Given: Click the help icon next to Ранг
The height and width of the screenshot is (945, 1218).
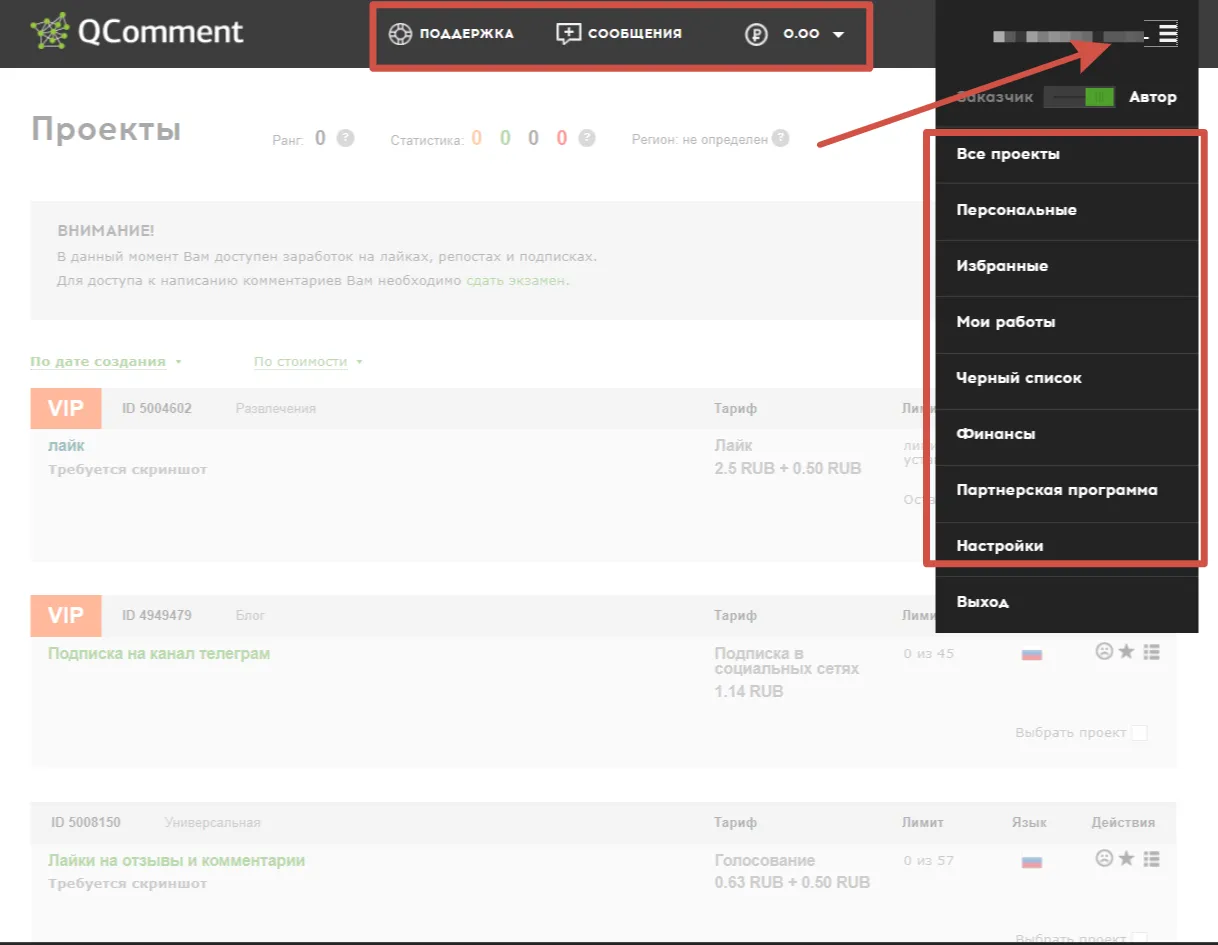Looking at the screenshot, I should click(345, 138).
